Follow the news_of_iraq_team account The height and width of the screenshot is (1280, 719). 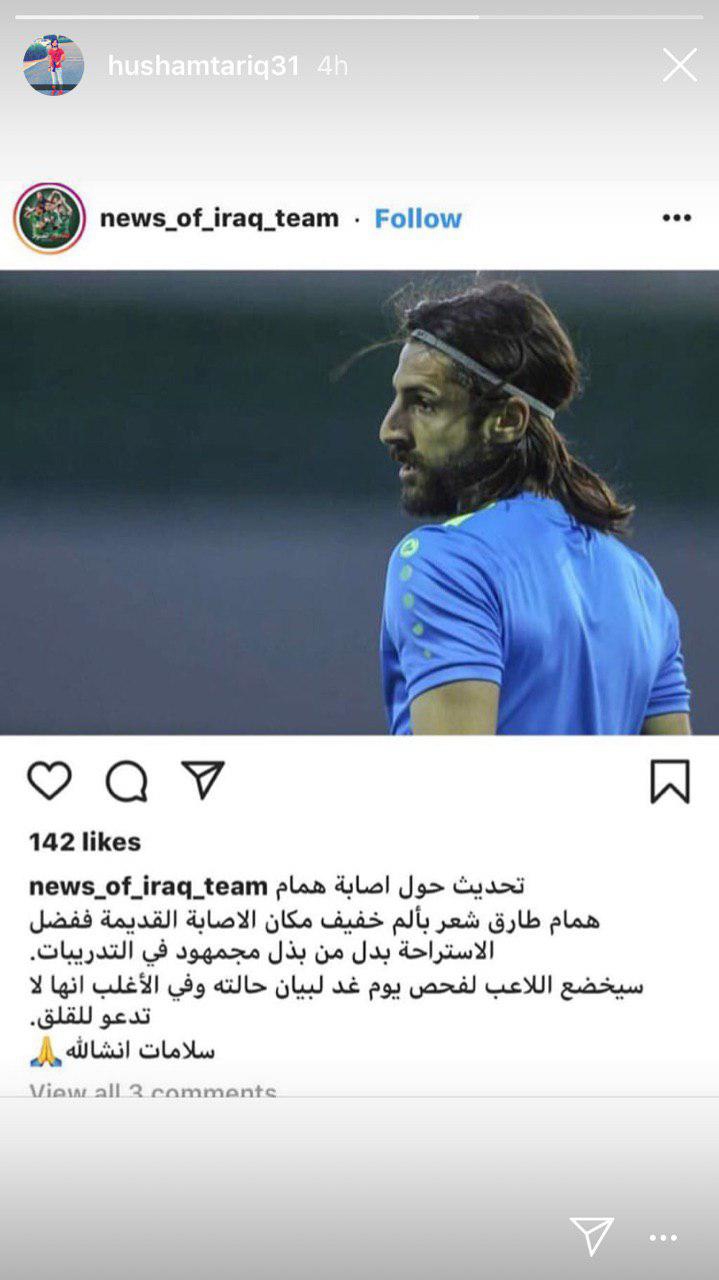tap(418, 218)
